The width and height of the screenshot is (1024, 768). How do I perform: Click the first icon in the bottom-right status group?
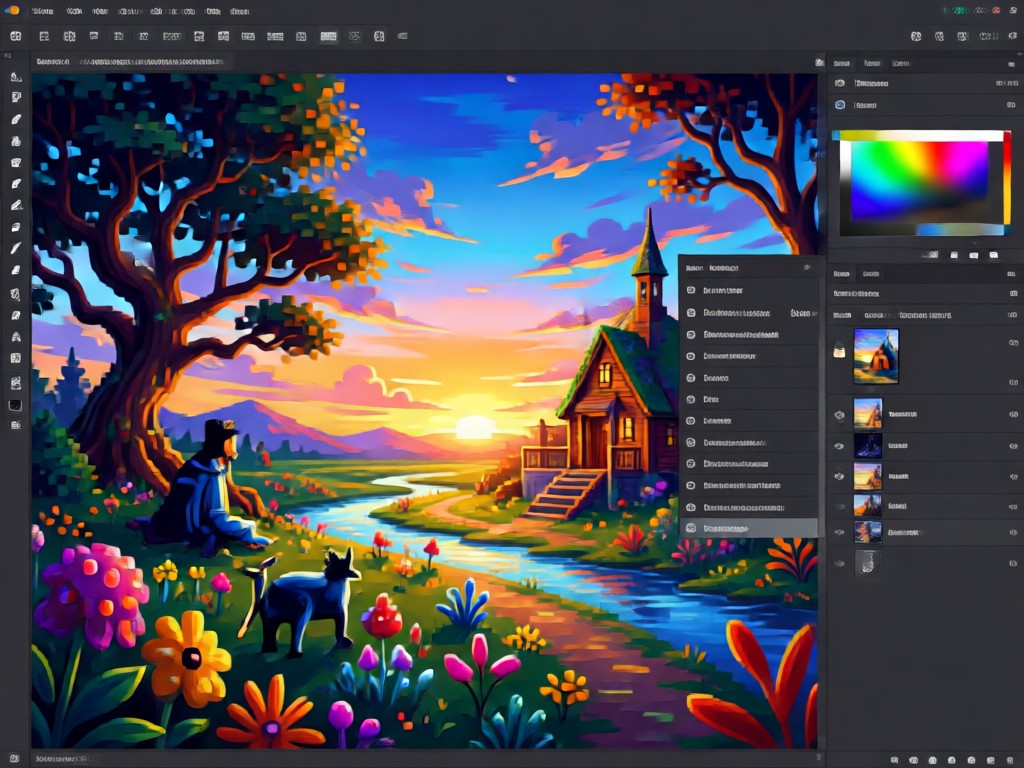(895, 760)
